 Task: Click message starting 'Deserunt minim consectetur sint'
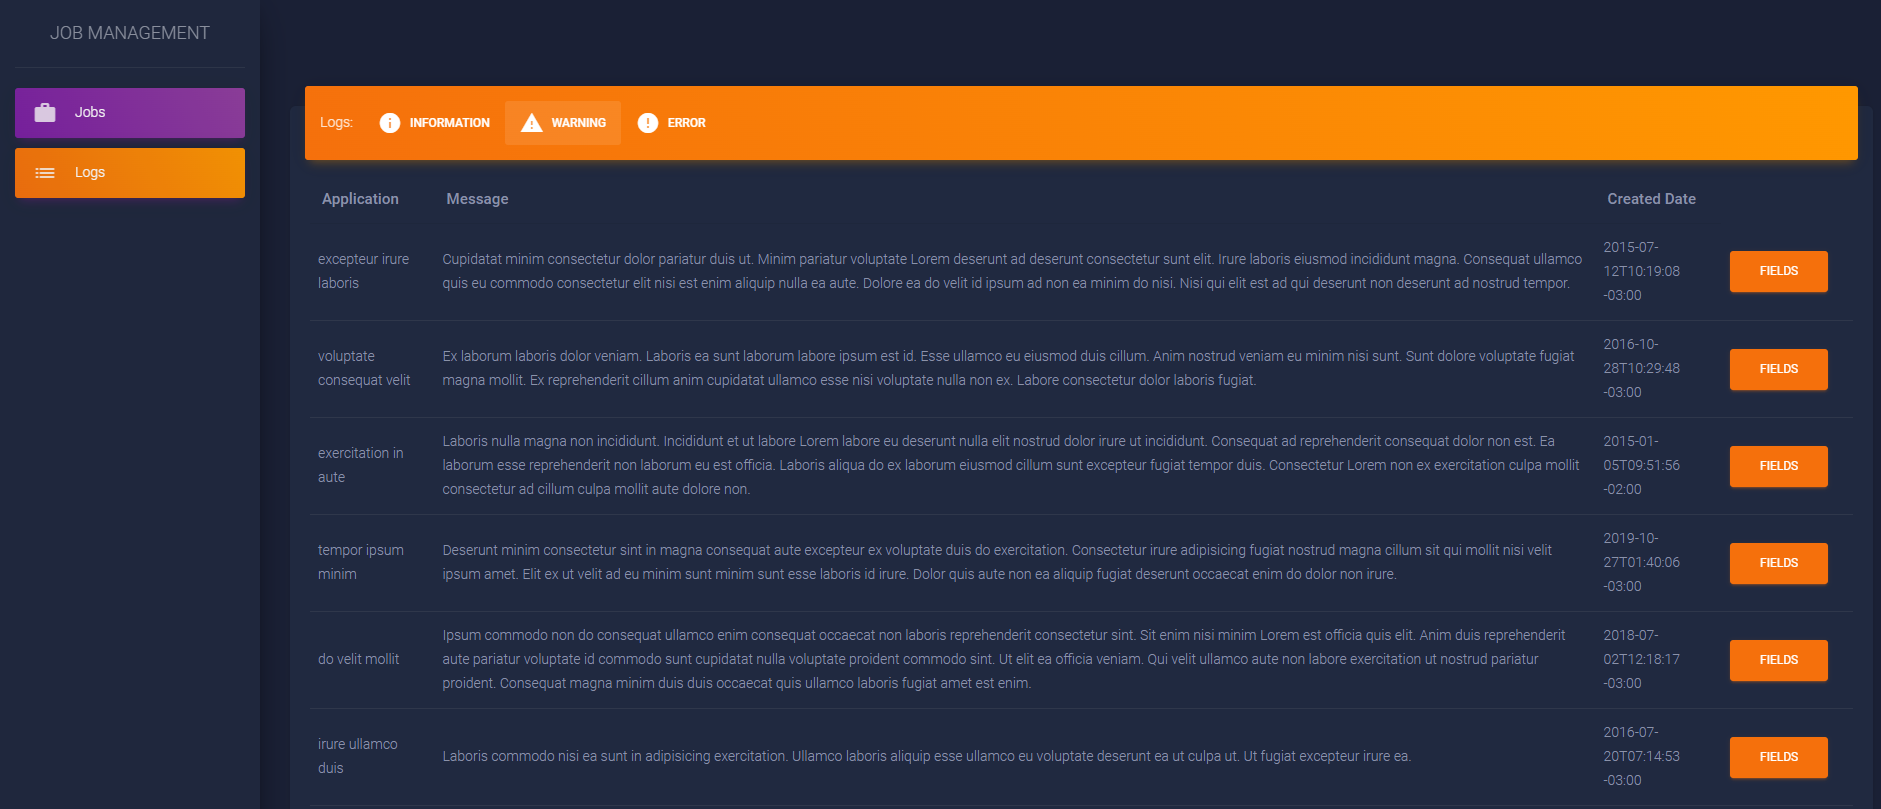coord(997,562)
